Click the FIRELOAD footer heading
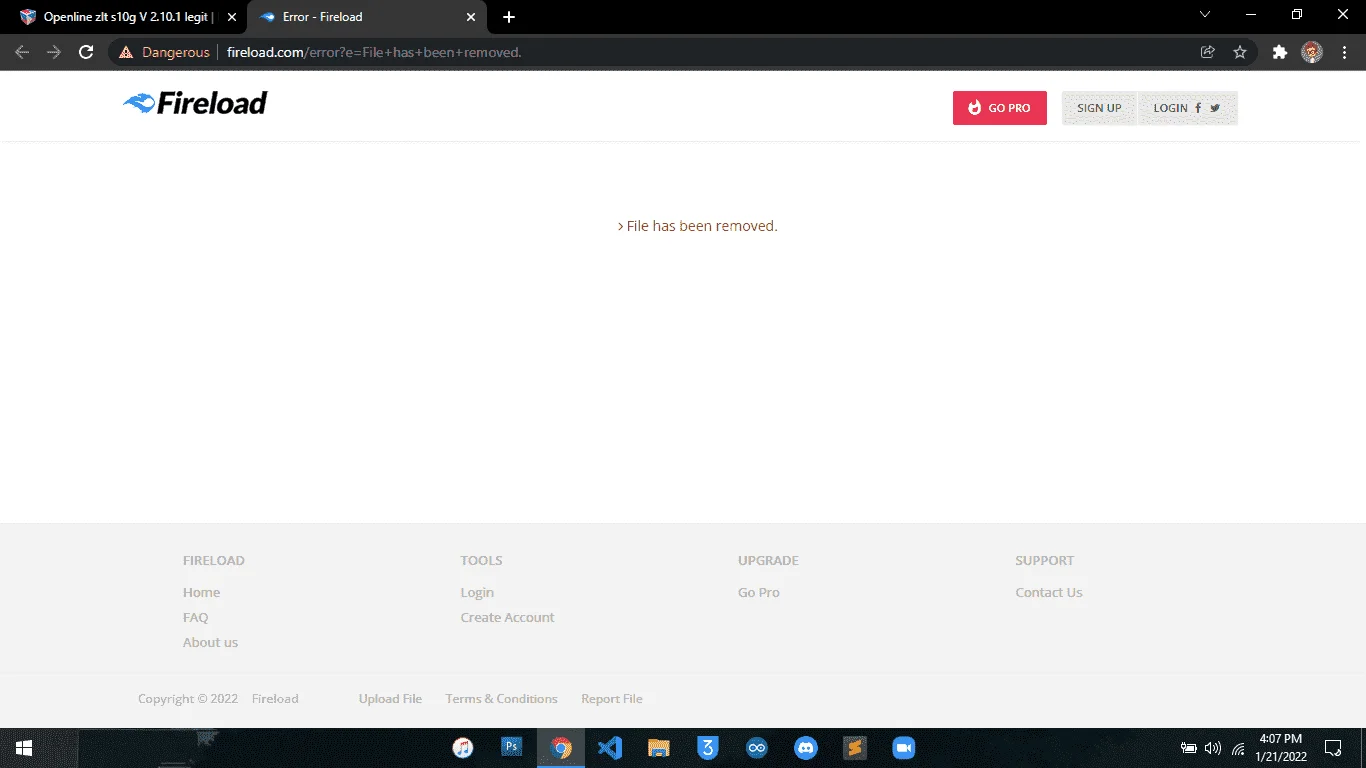 [x=214, y=560]
